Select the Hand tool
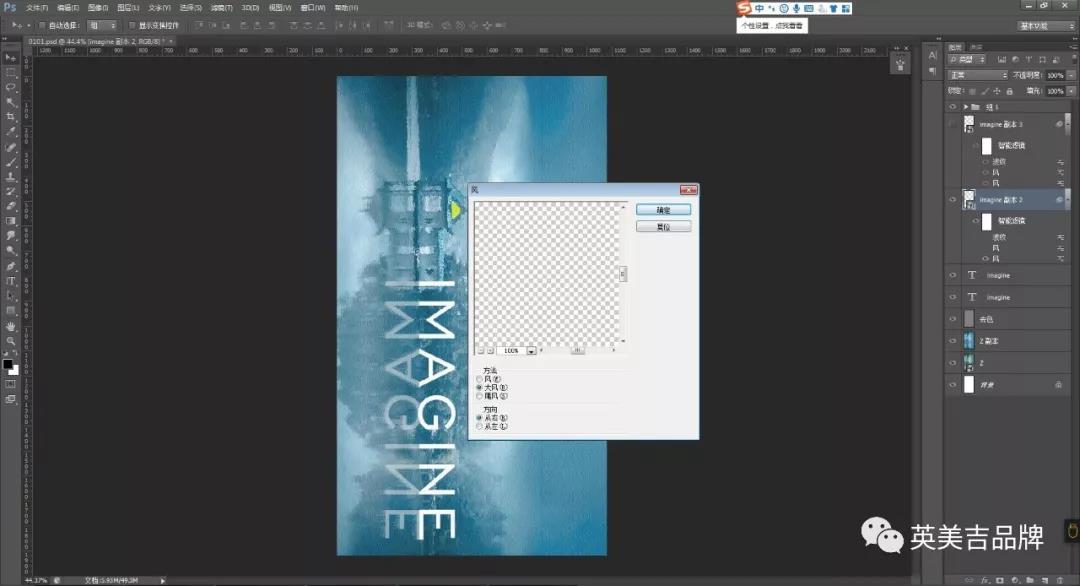The width and height of the screenshot is (1080, 586). pos(10,326)
